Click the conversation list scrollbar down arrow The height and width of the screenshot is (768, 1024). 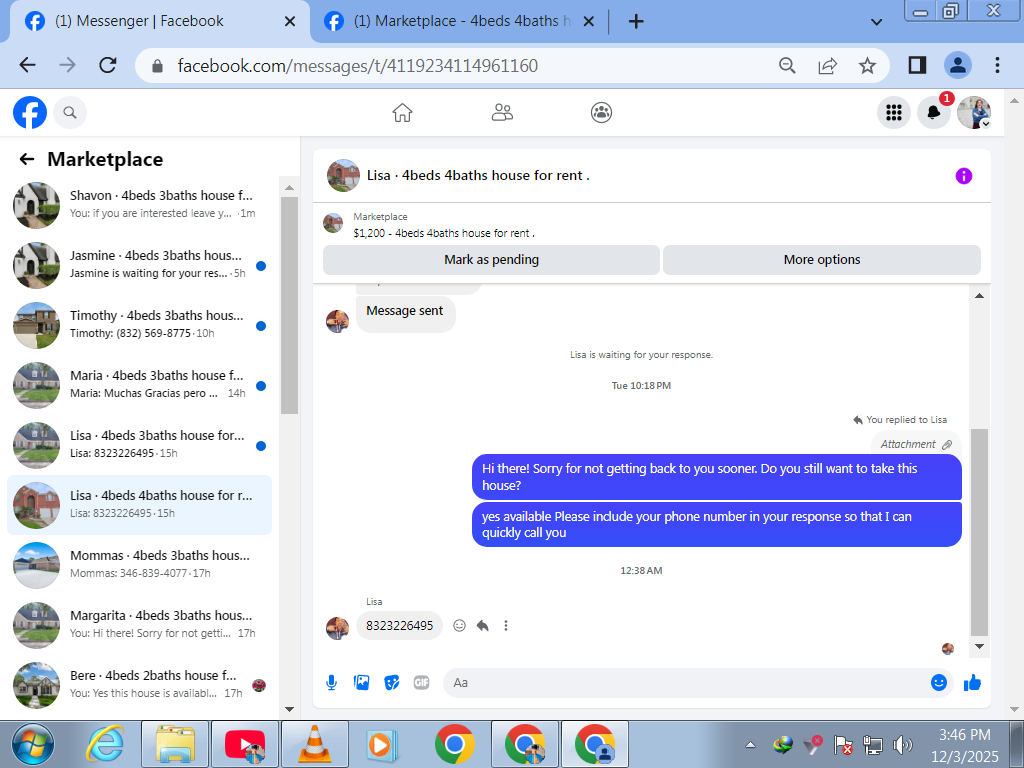[x=289, y=709]
